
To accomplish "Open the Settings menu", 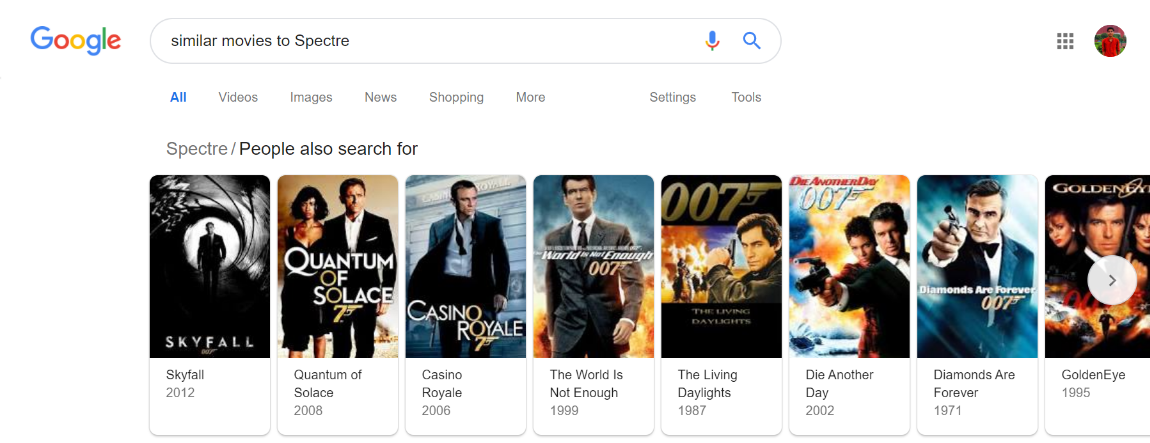I will point(673,97).
